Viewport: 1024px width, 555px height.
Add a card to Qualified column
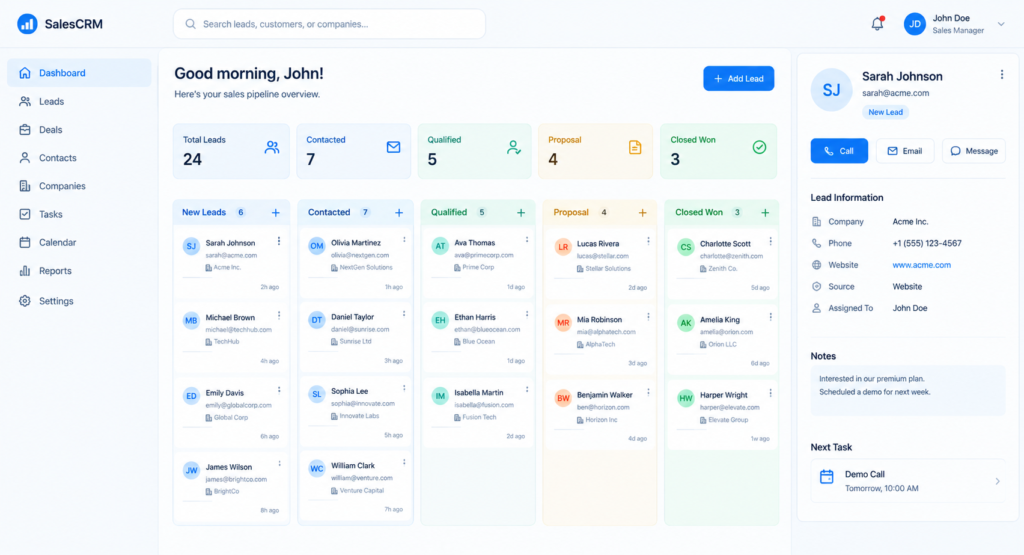tap(520, 213)
